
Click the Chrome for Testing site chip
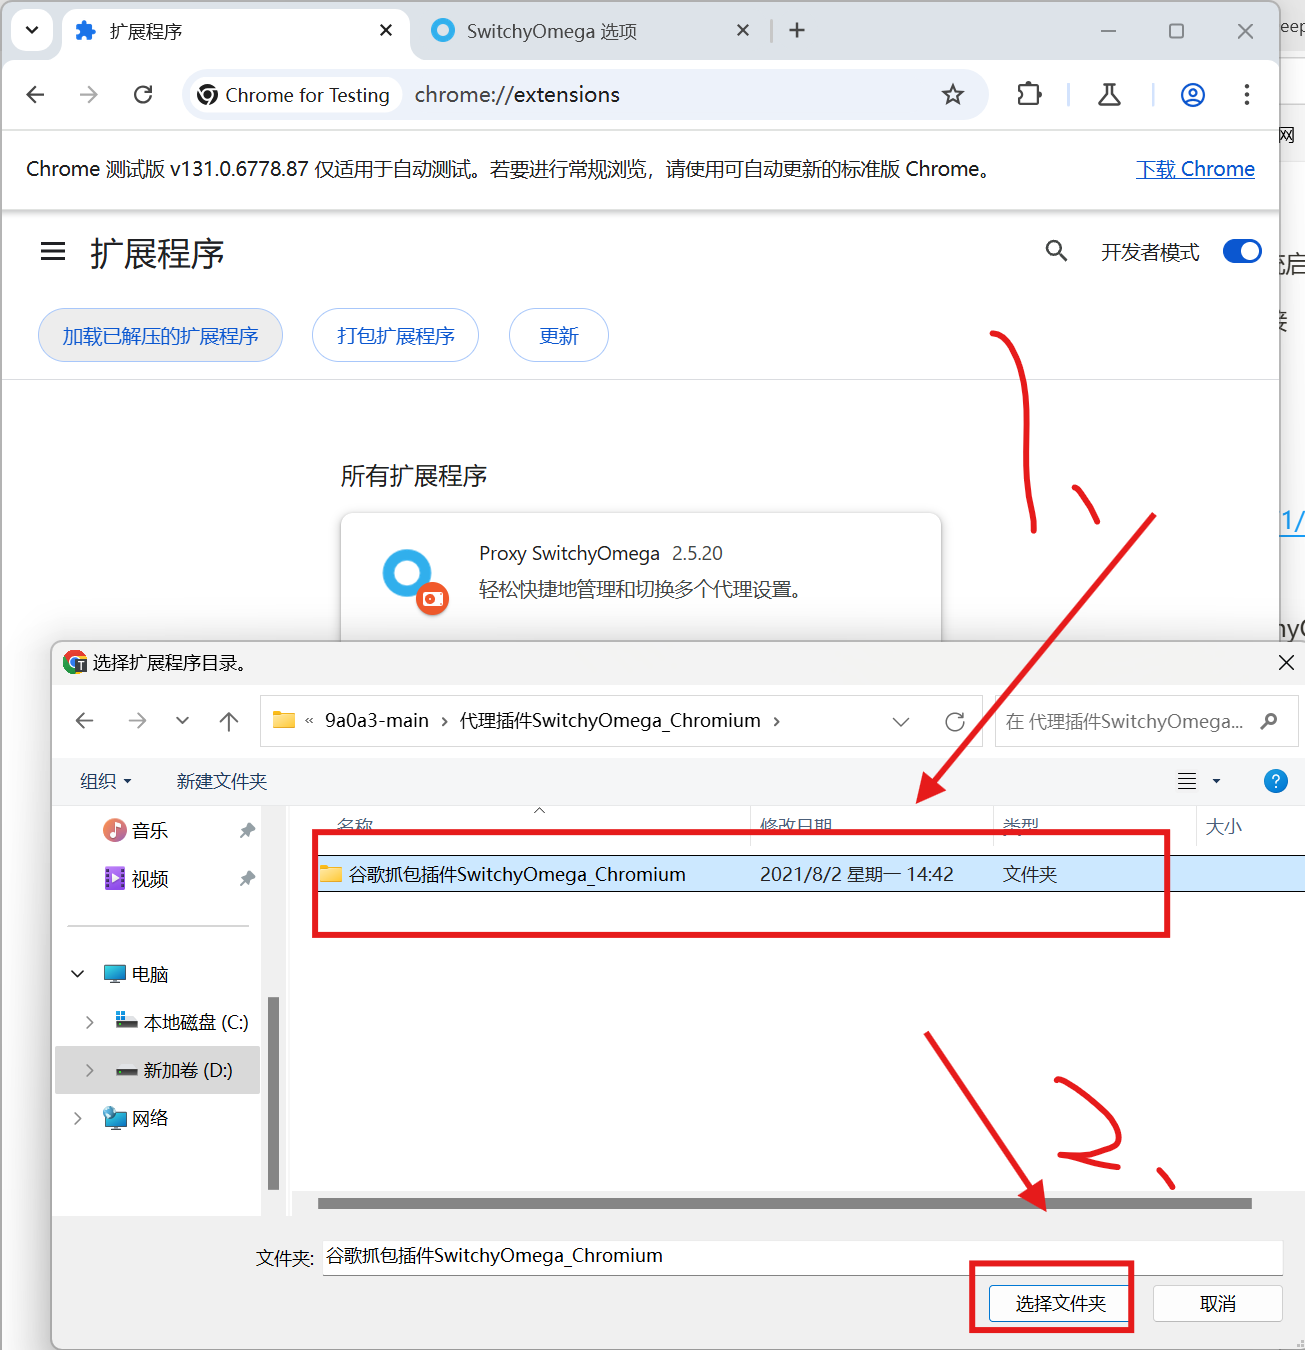(294, 95)
